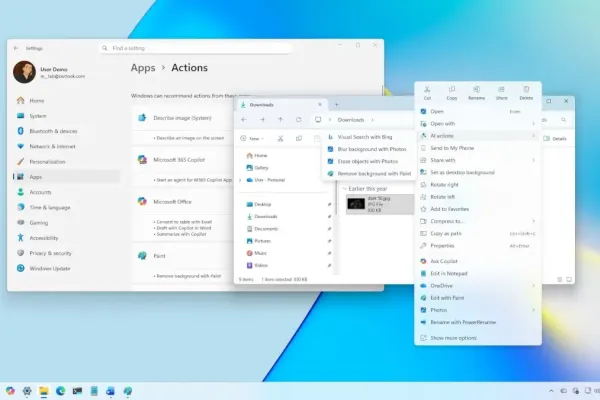The width and height of the screenshot is (600, 400).
Task: Click the Settings back arrow
Action: tap(16, 48)
